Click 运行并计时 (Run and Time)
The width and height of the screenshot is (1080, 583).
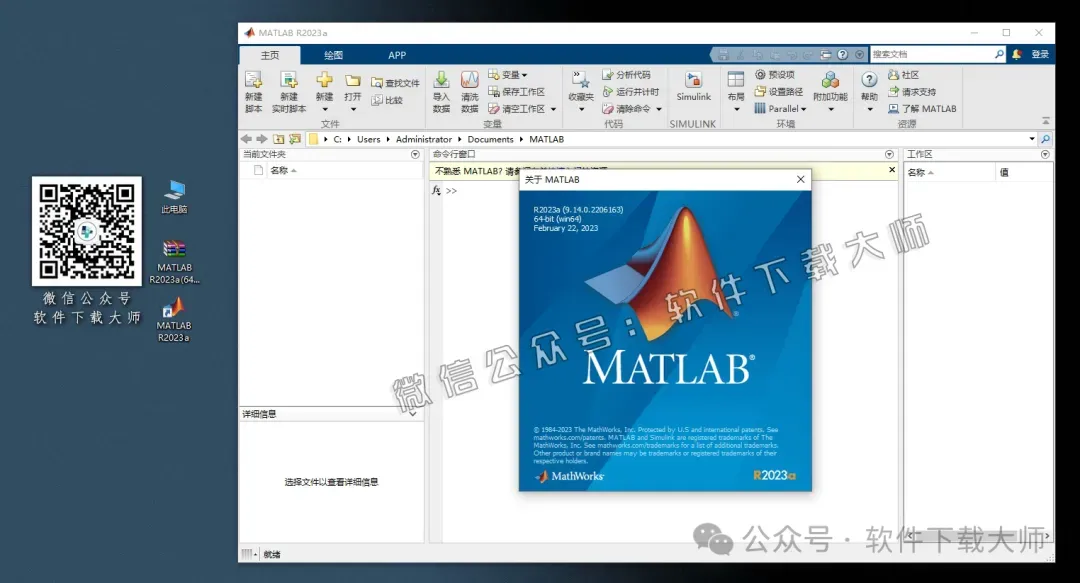coord(631,92)
